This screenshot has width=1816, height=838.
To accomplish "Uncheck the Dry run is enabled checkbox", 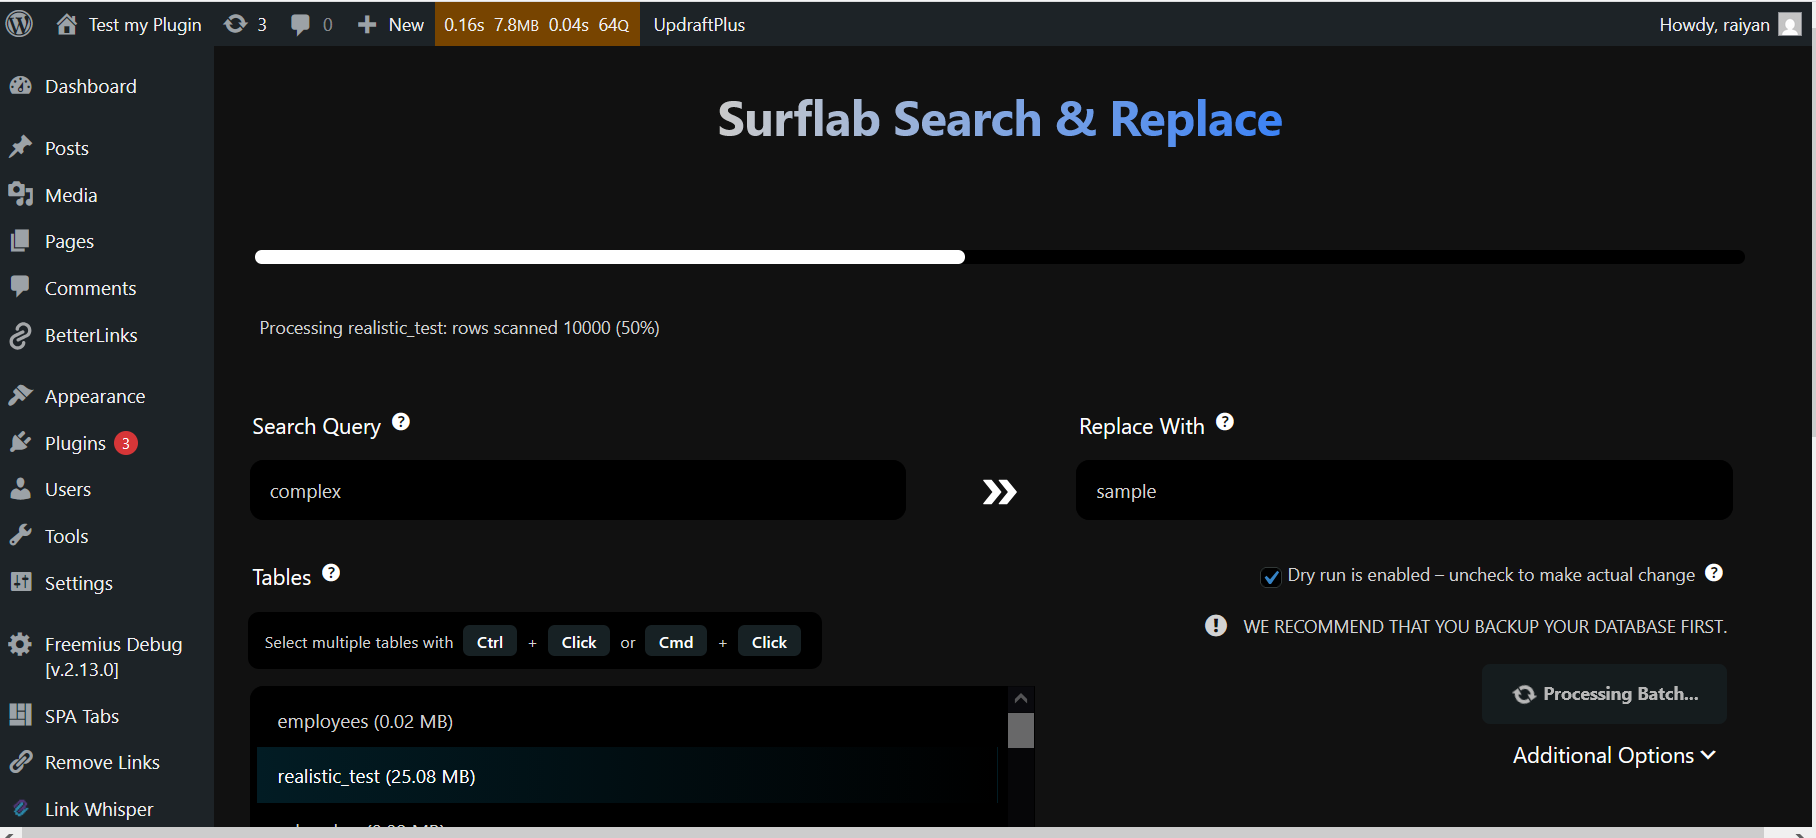I will (1271, 577).
